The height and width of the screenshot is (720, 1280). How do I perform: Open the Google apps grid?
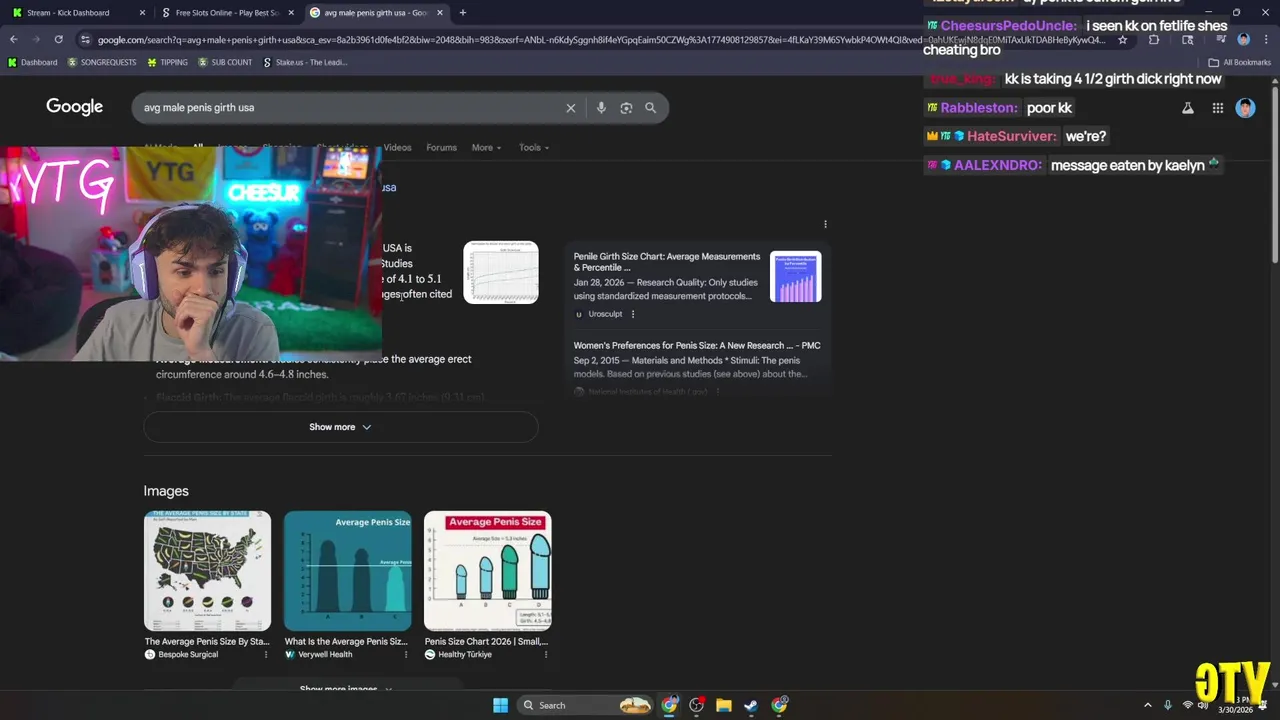pos(1217,108)
